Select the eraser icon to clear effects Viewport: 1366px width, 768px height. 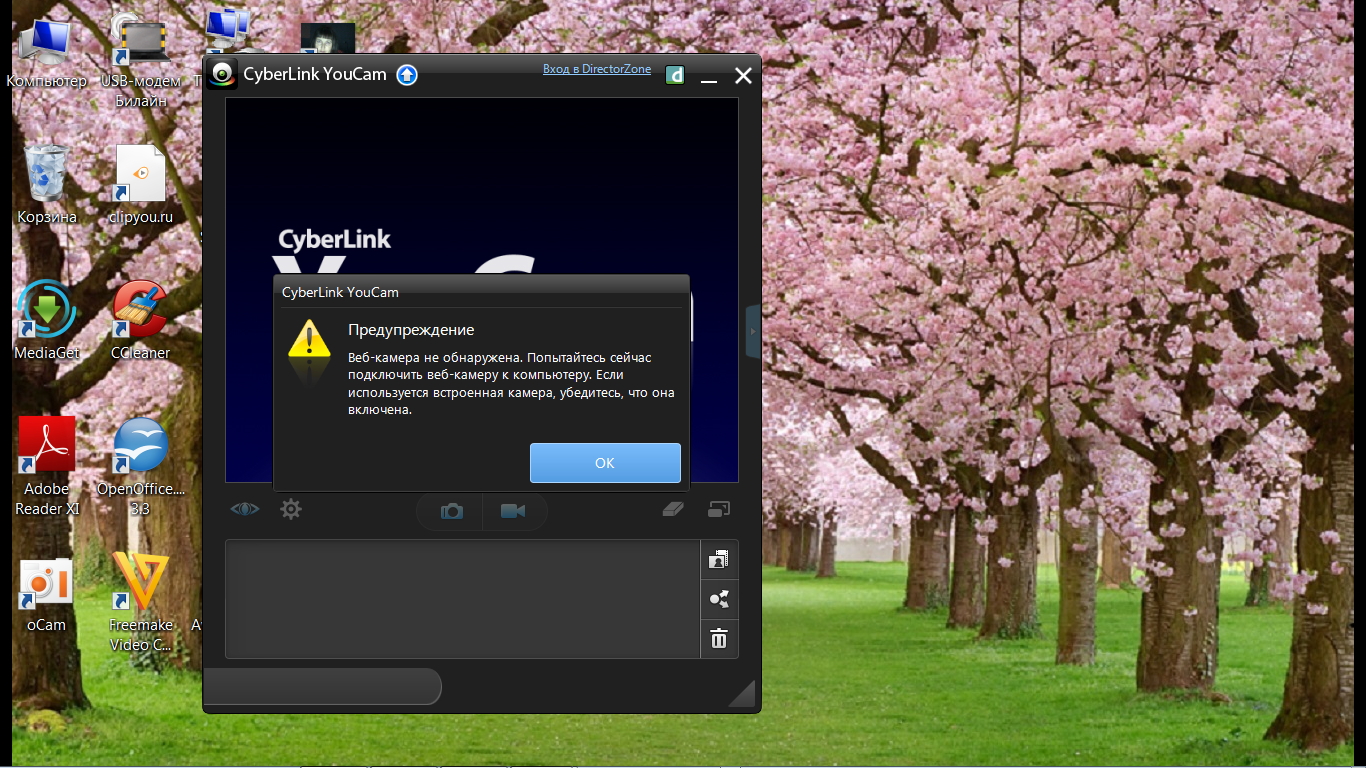(672, 509)
